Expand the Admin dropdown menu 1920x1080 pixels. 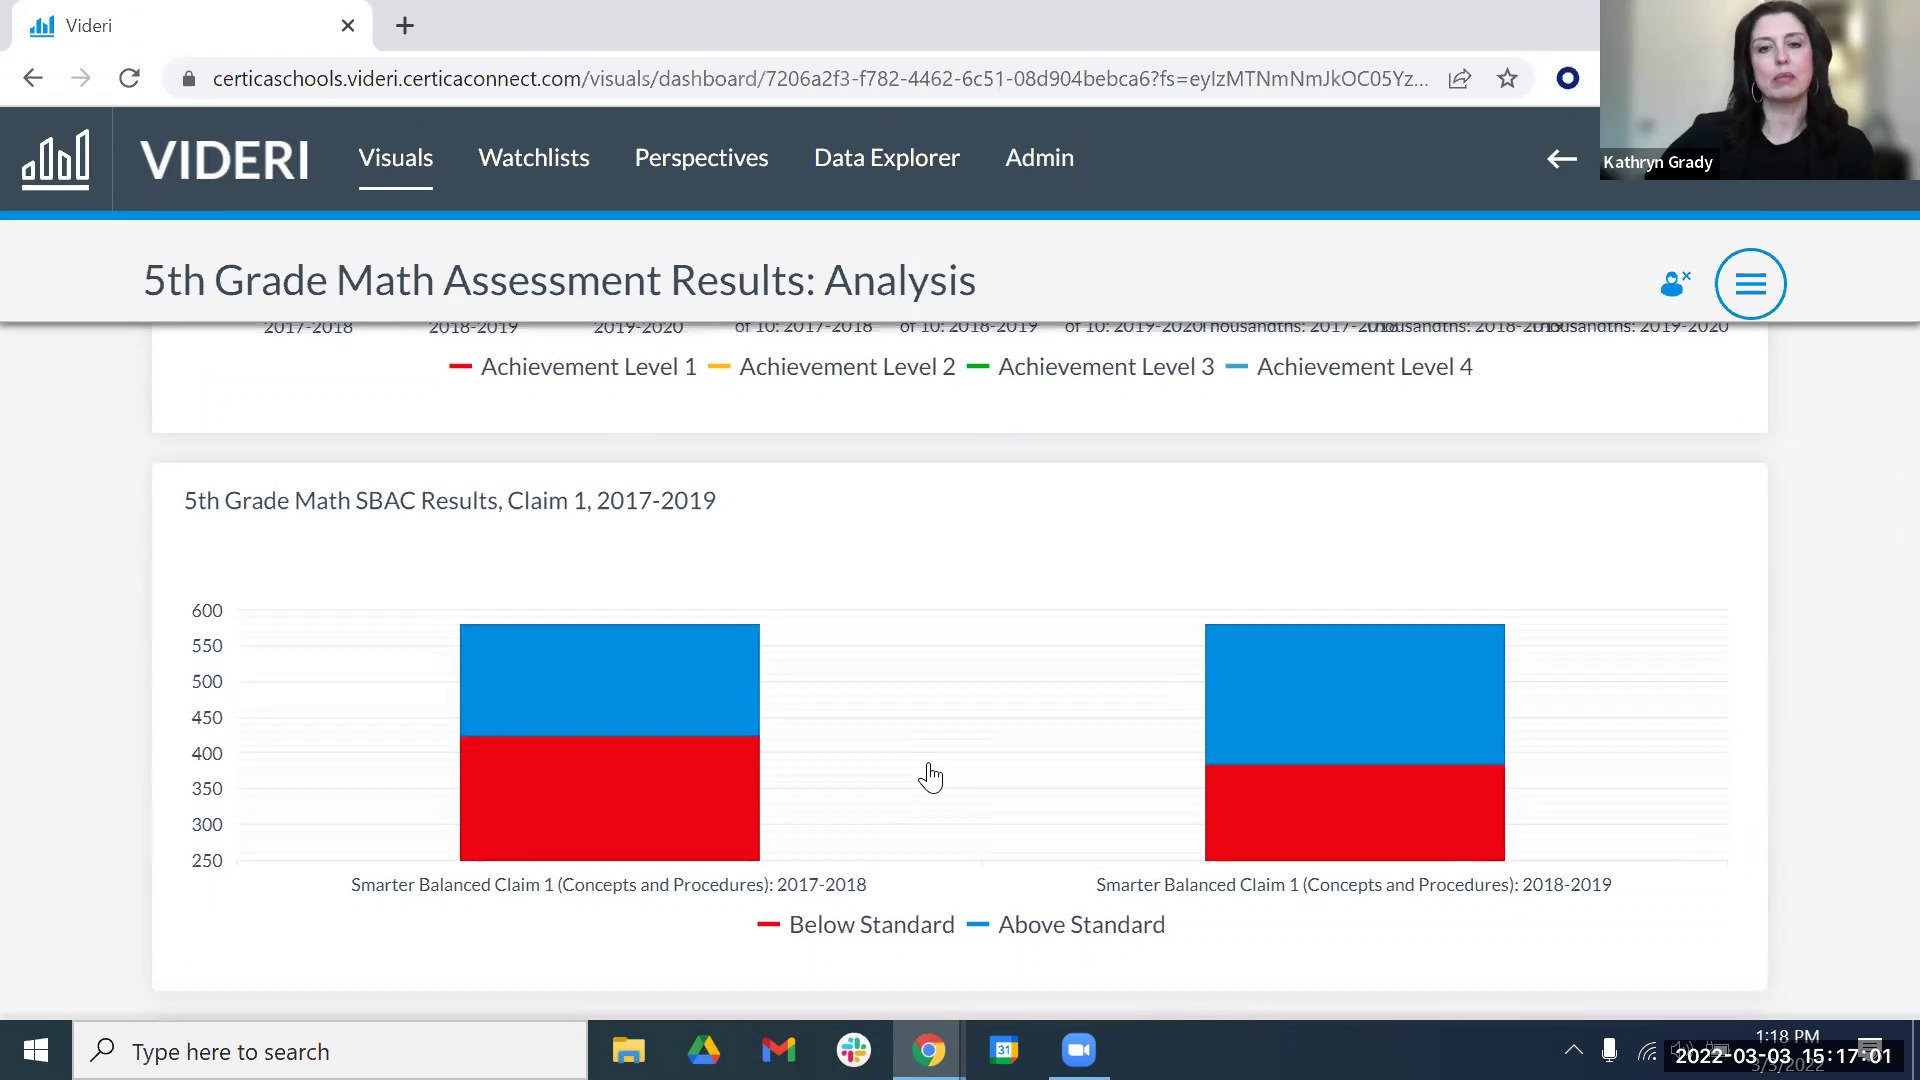coord(1039,157)
